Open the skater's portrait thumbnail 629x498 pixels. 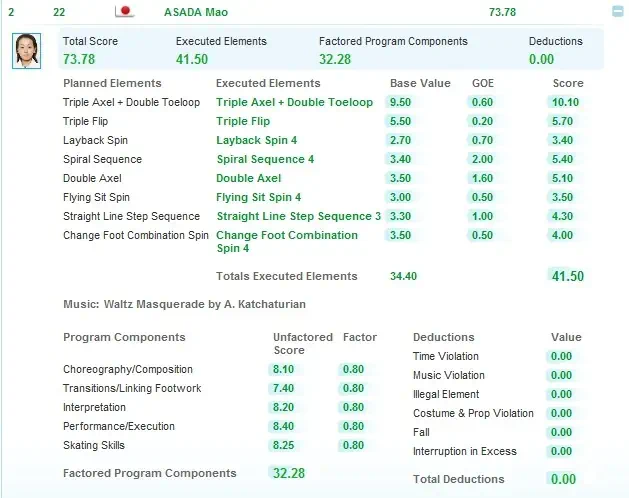[x=27, y=52]
